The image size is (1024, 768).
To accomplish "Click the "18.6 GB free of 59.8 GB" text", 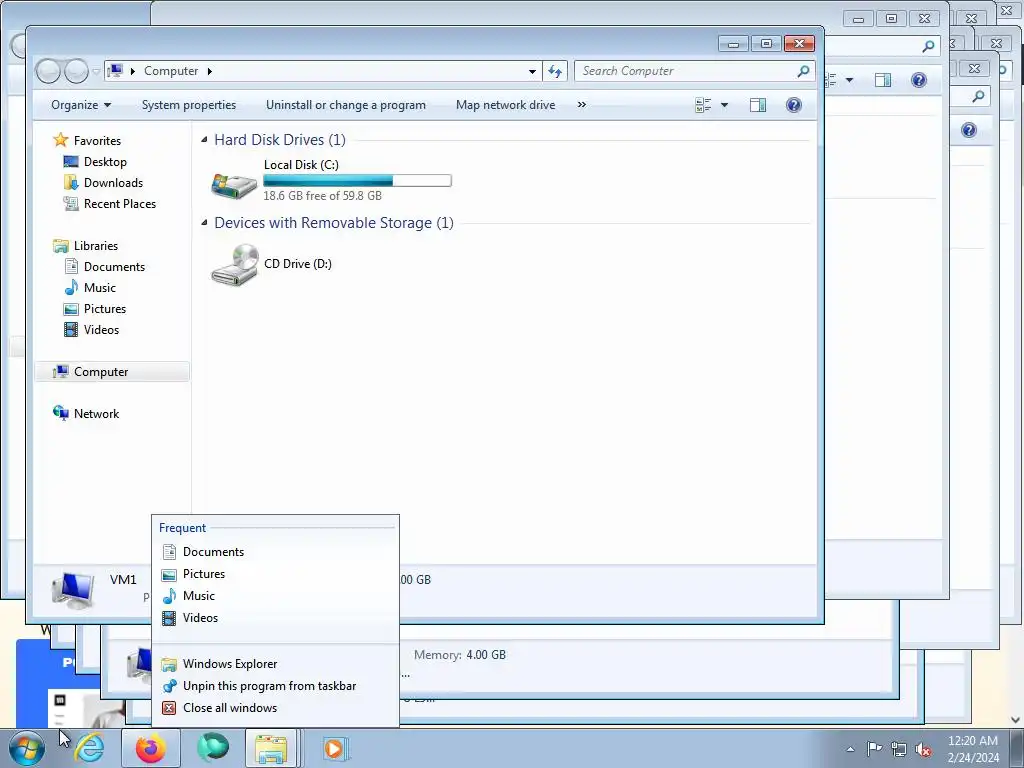I will point(323,196).
